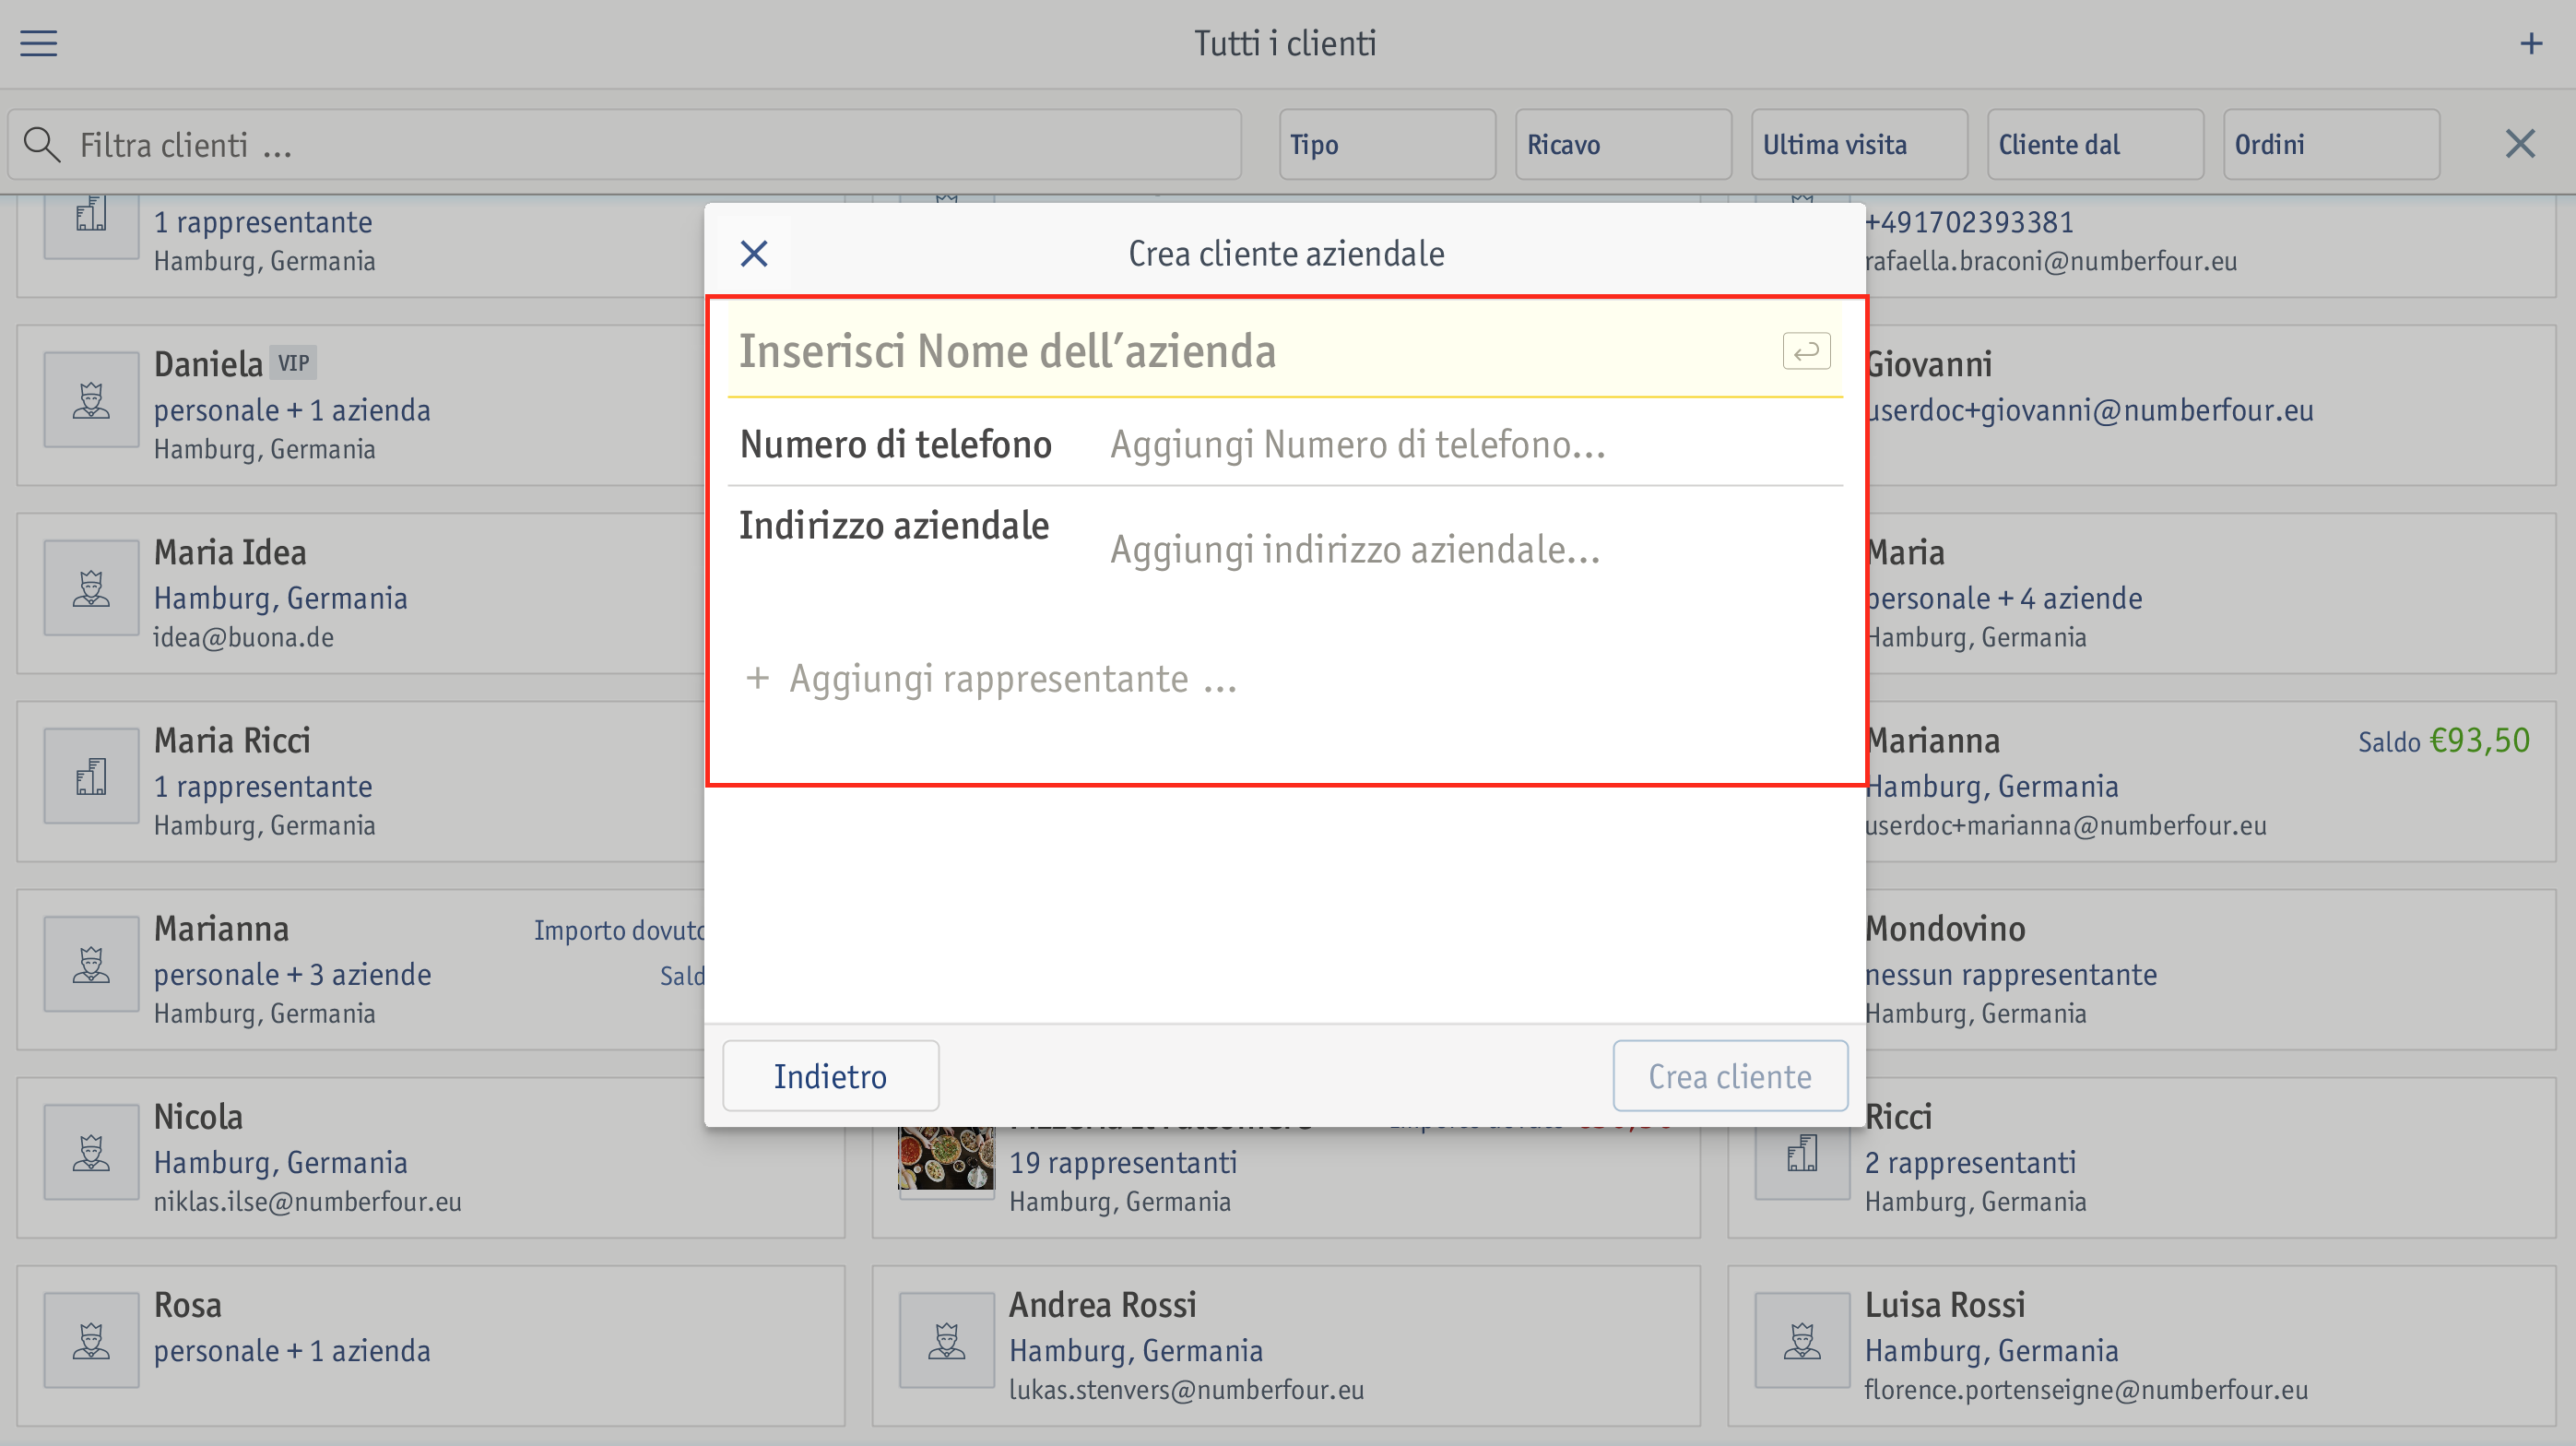Open the Tipo filter dropdown
2576x1446 pixels.
pyautogui.click(x=1387, y=144)
